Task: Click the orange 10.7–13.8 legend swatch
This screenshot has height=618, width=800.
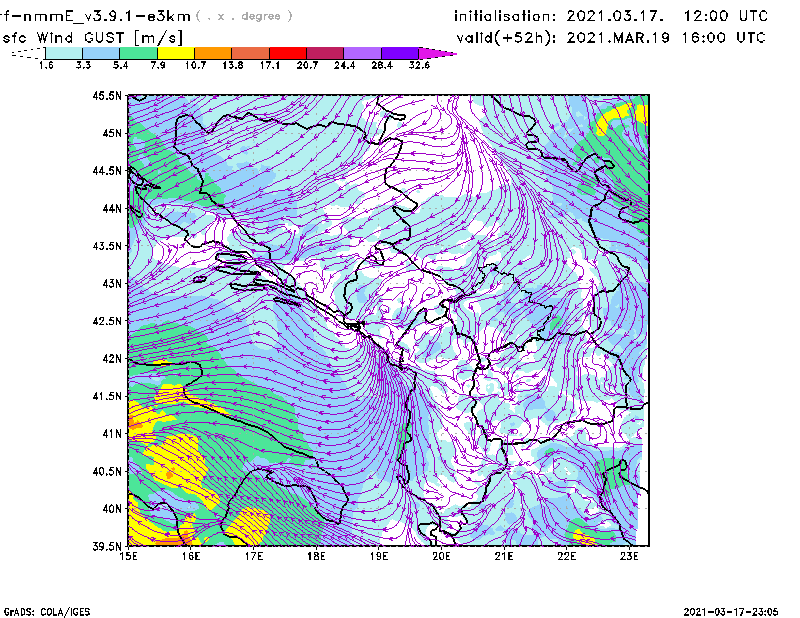Action: point(213,53)
